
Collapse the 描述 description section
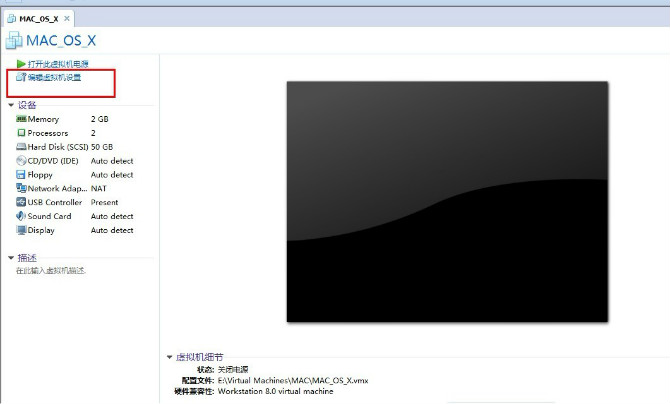click(10, 257)
